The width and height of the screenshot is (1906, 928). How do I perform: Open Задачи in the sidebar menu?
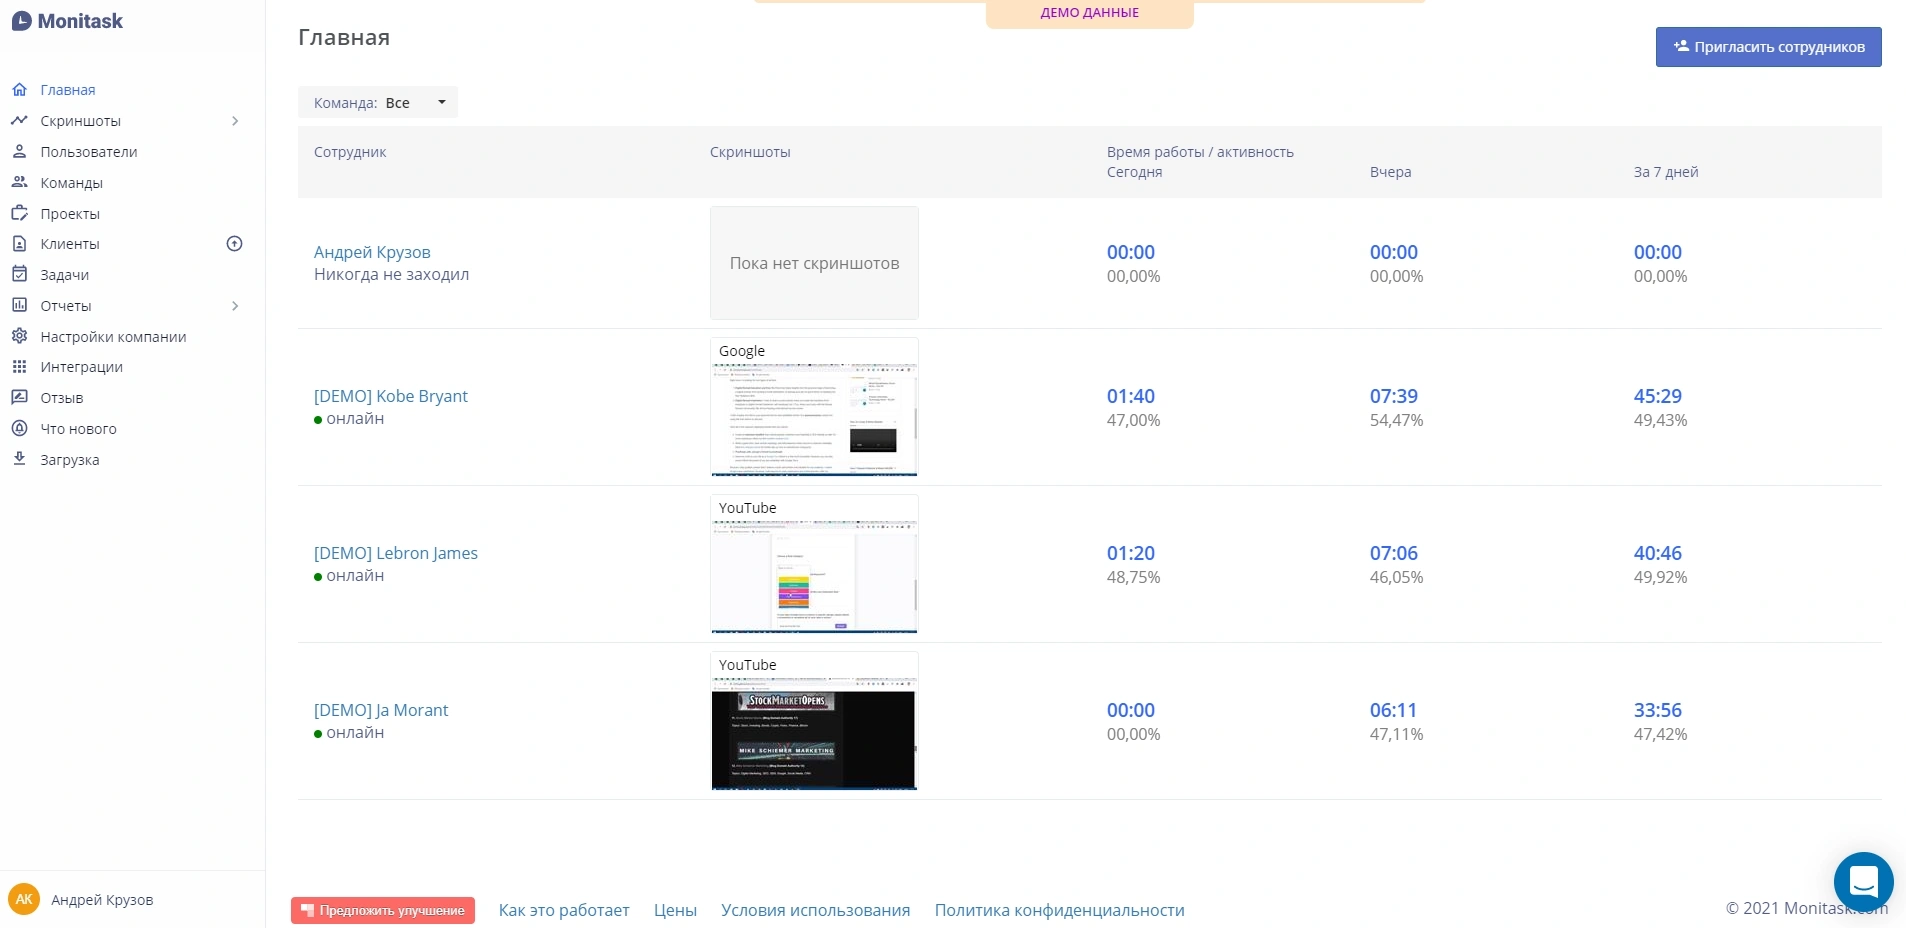pyautogui.click(x=65, y=275)
